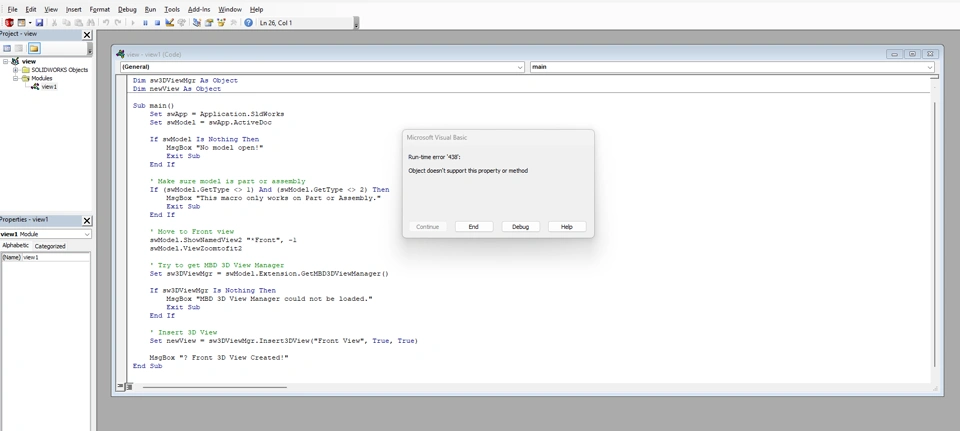Click the Run macro play icon
The image size is (960, 431).
pos(133,23)
